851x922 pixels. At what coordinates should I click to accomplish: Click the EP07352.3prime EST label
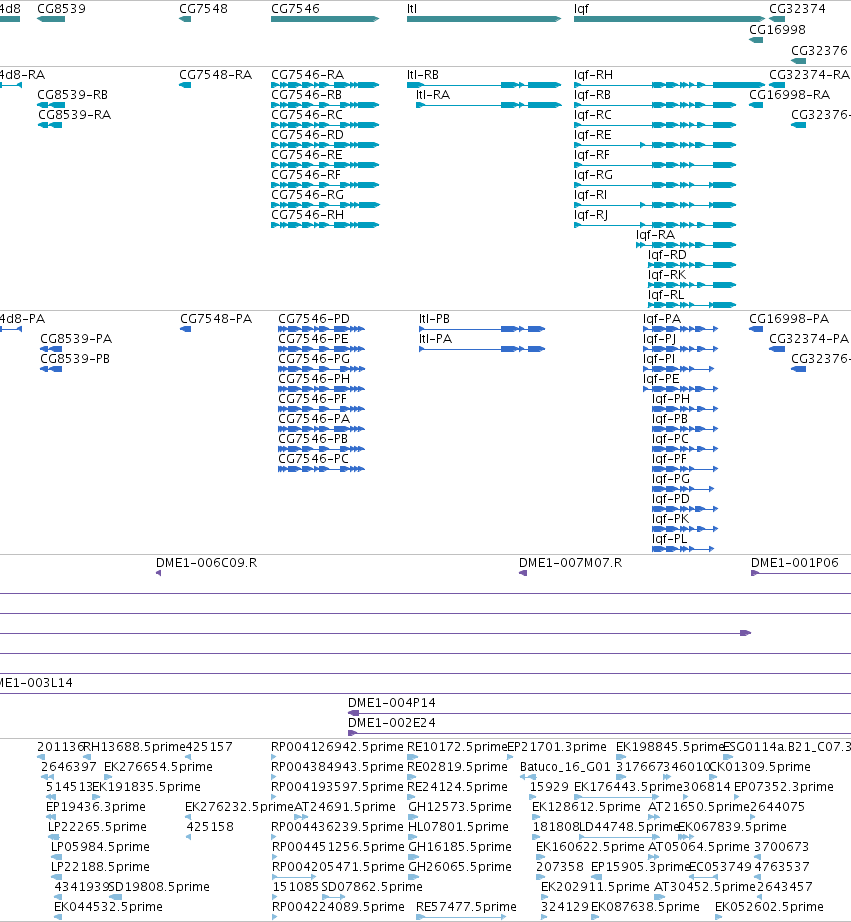pyautogui.click(x=784, y=787)
